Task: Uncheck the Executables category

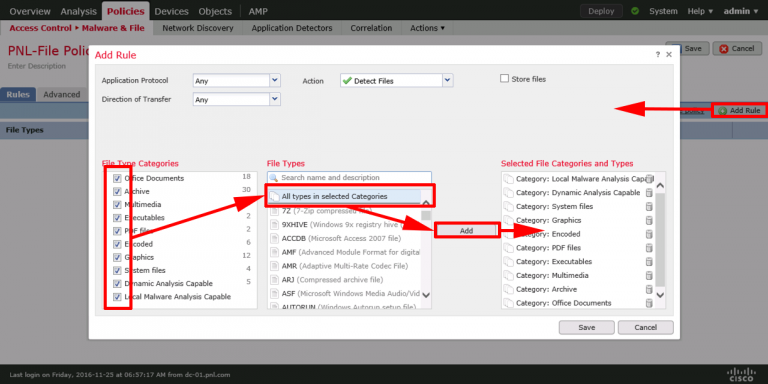Action: click(x=117, y=218)
